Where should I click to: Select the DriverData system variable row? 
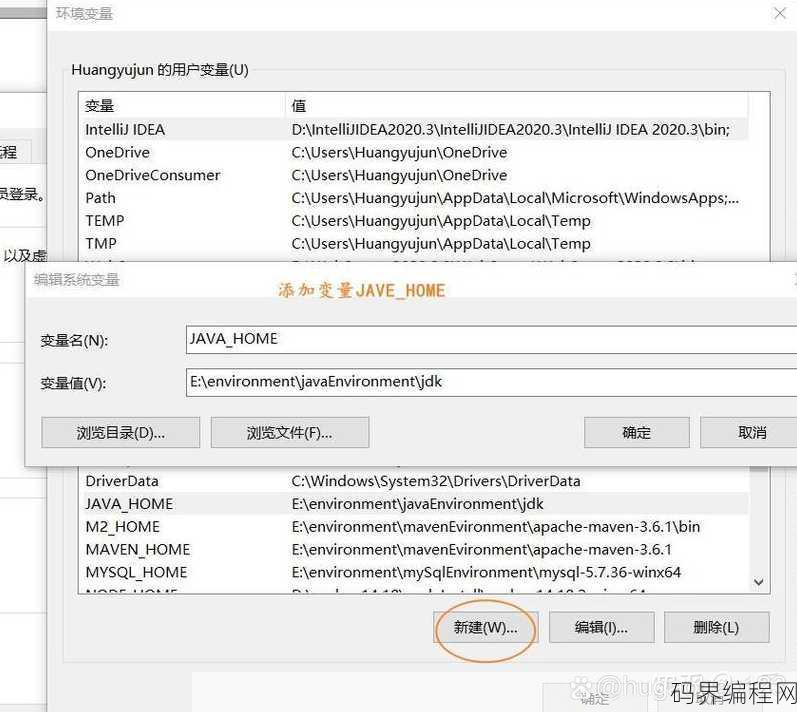[x=413, y=481]
